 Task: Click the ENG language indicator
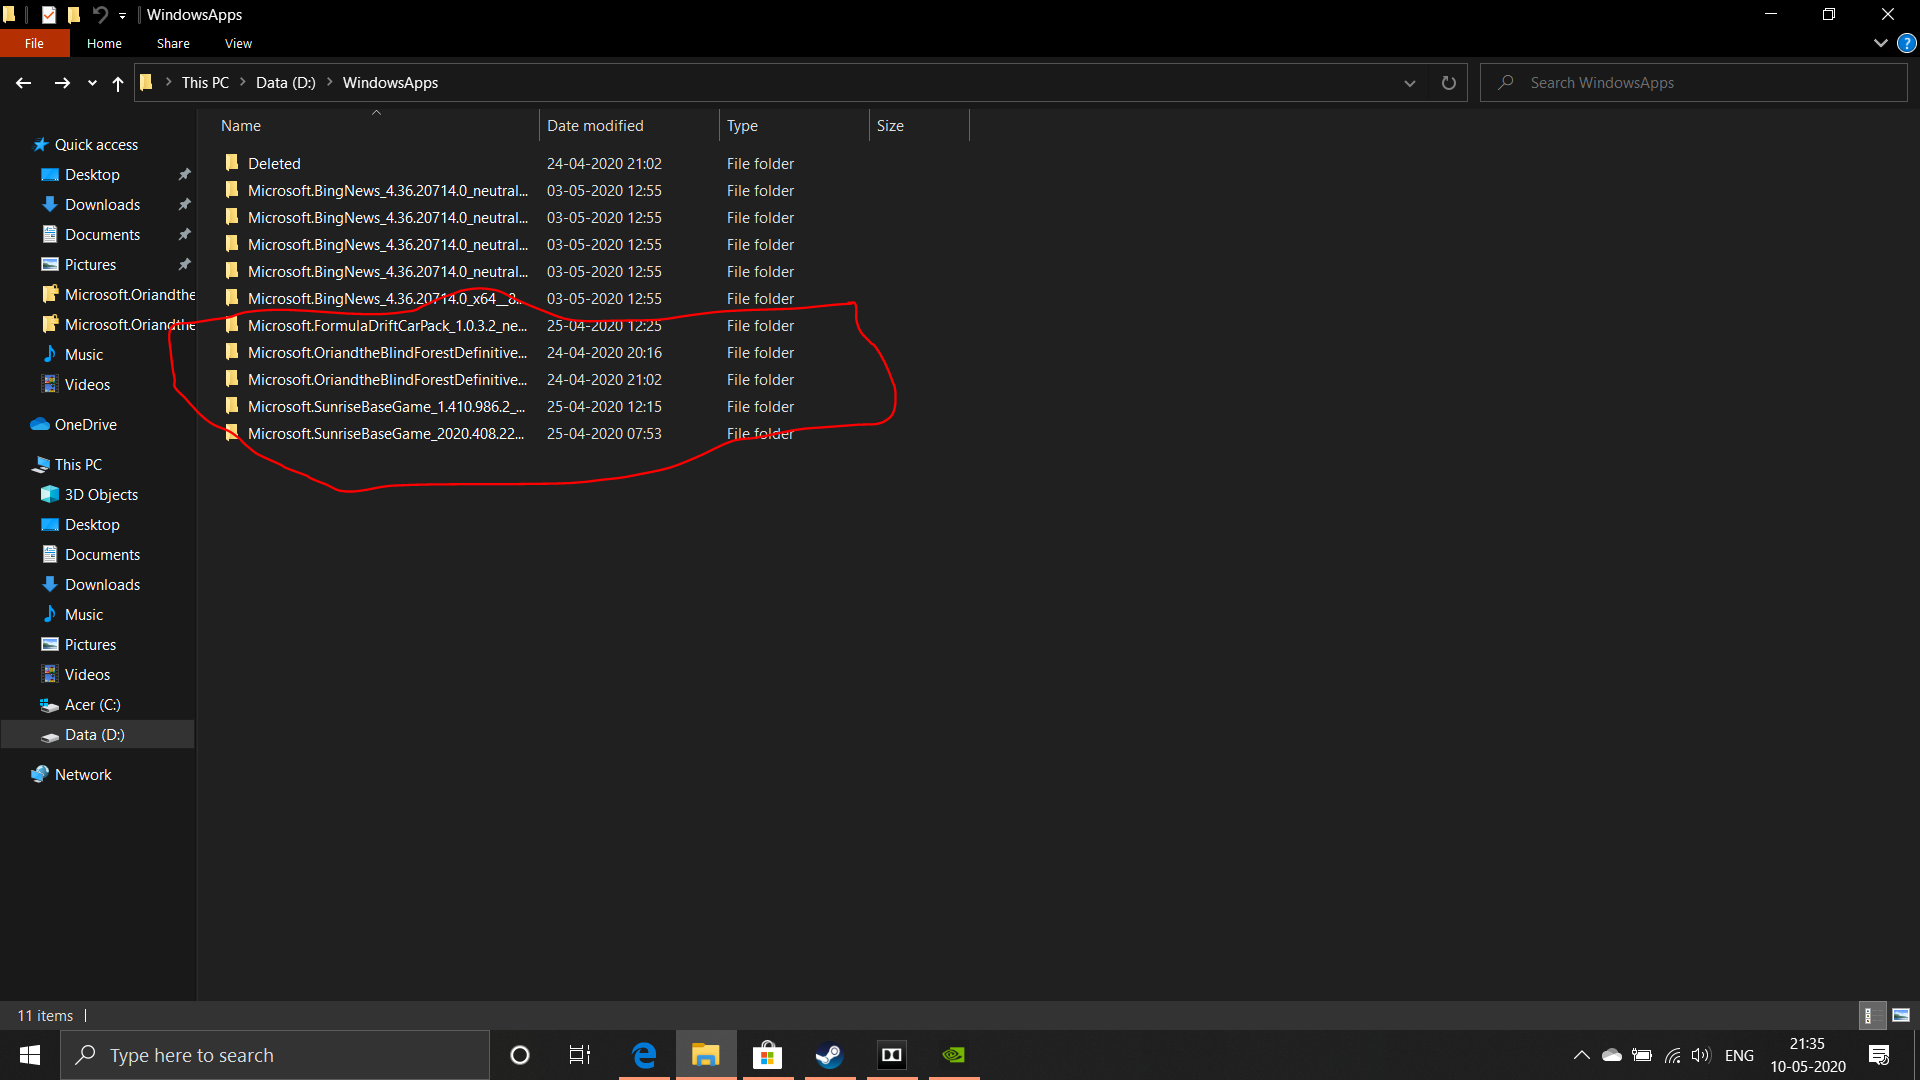(x=1739, y=1055)
